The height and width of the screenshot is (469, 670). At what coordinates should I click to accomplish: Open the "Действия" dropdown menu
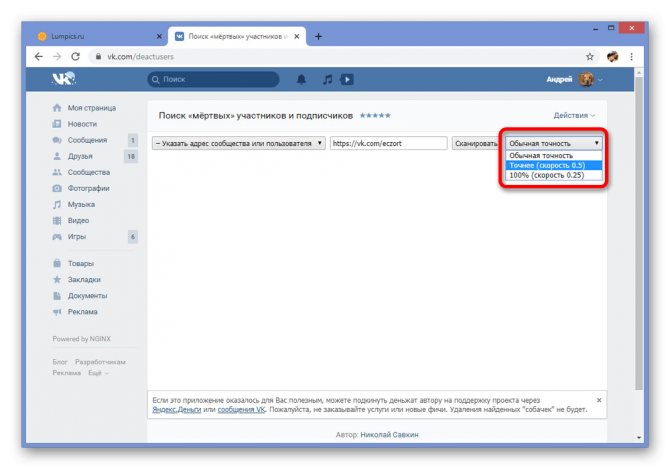tap(574, 115)
